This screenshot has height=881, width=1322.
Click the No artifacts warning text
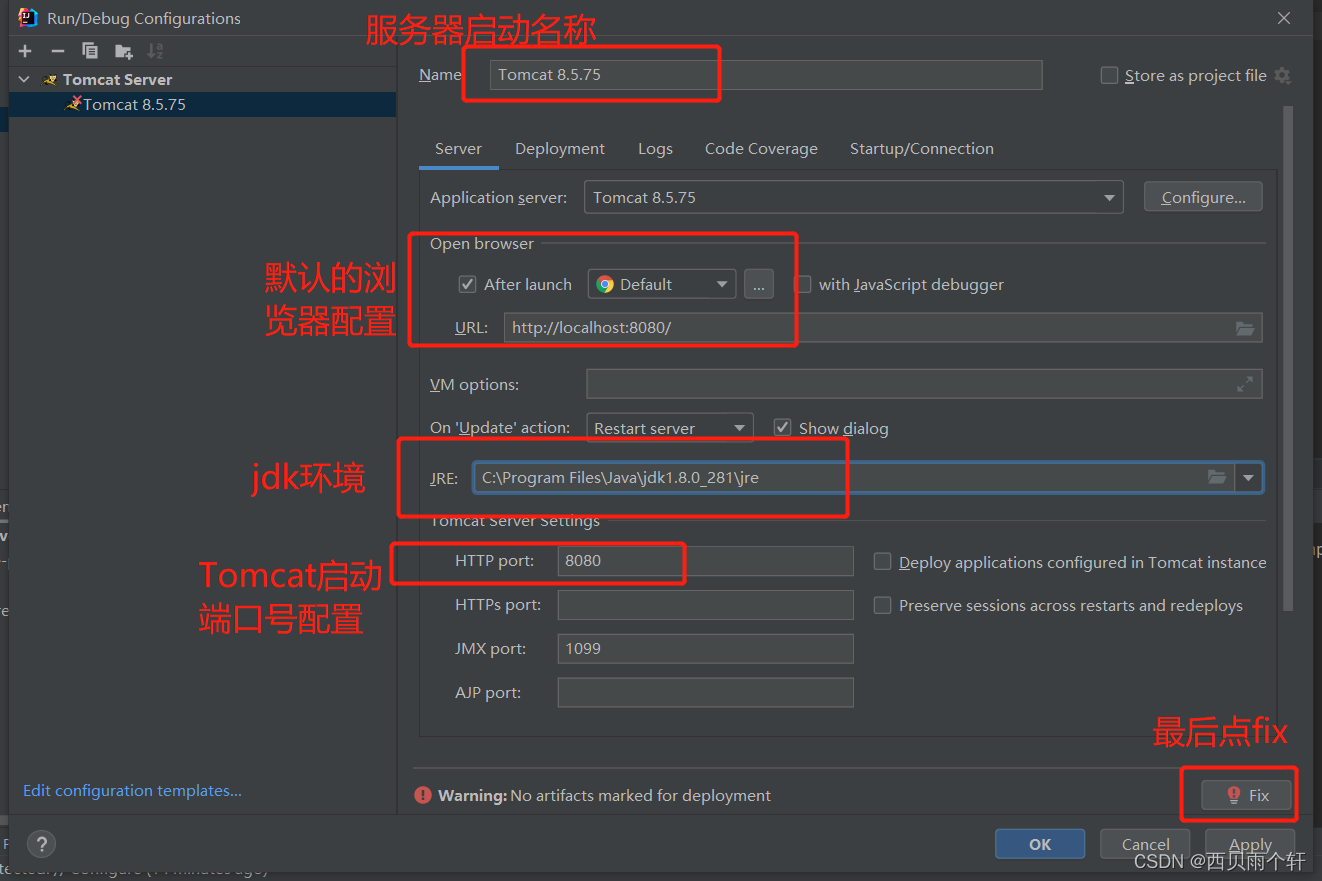click(x=640, y=796)
